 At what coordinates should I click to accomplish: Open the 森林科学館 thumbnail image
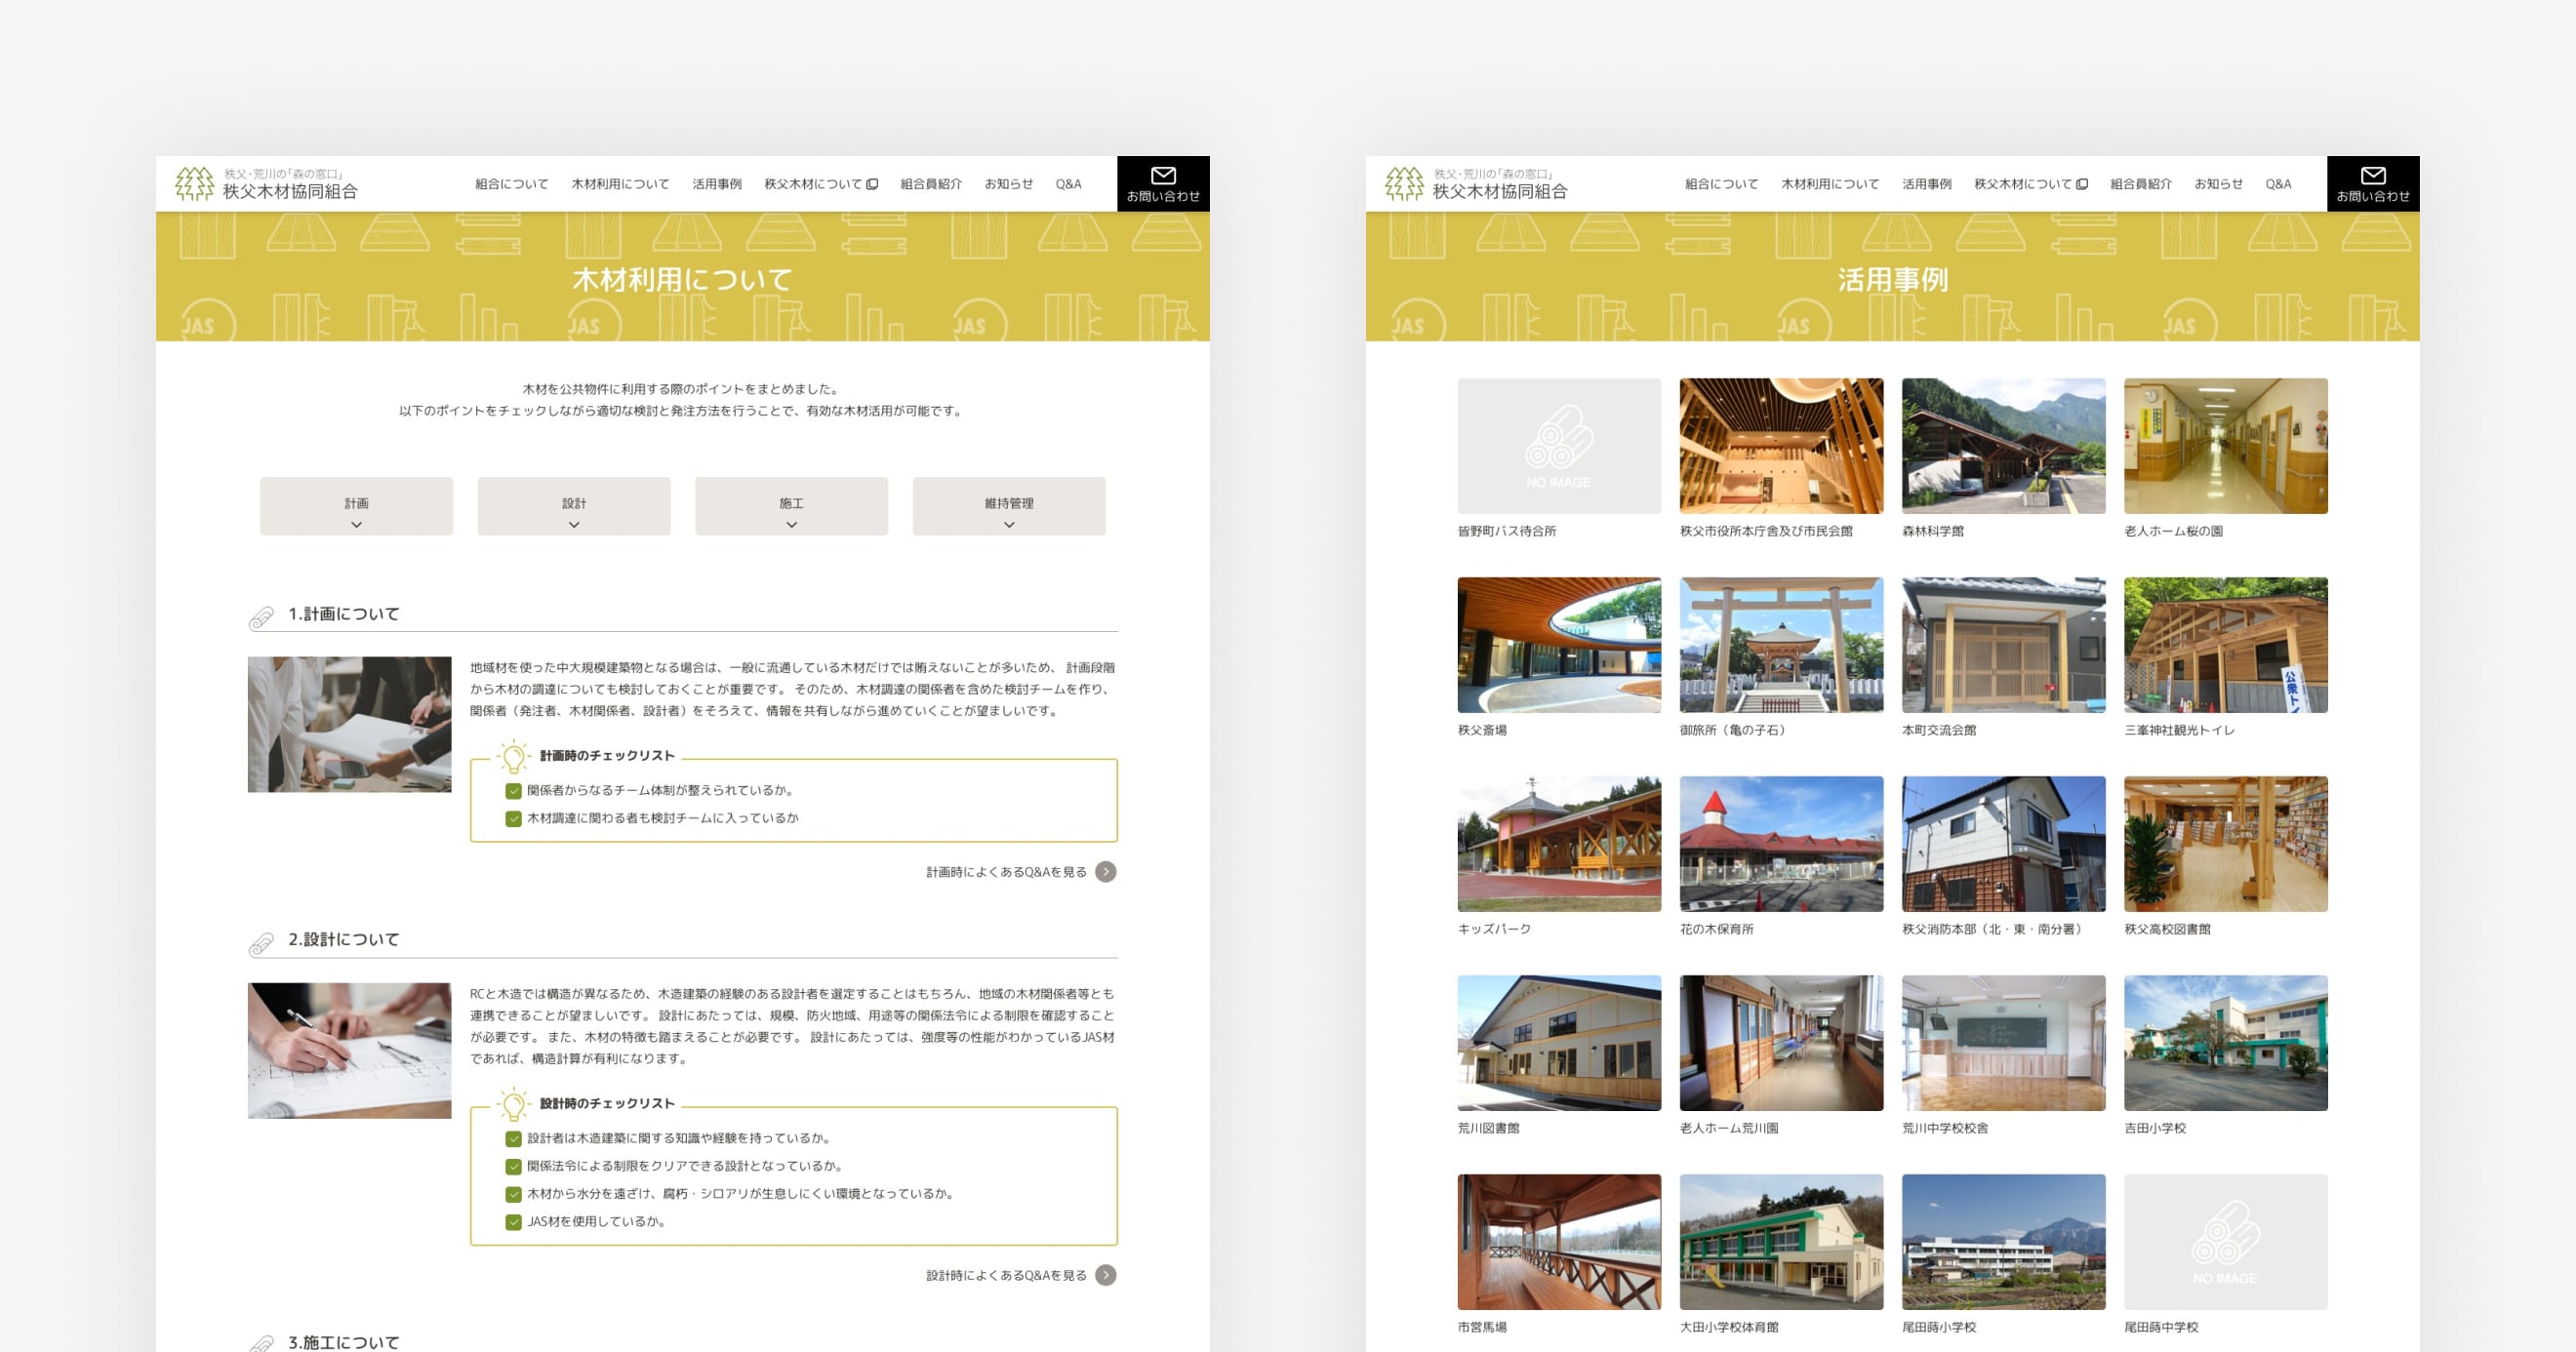[x=2003, y=446]
